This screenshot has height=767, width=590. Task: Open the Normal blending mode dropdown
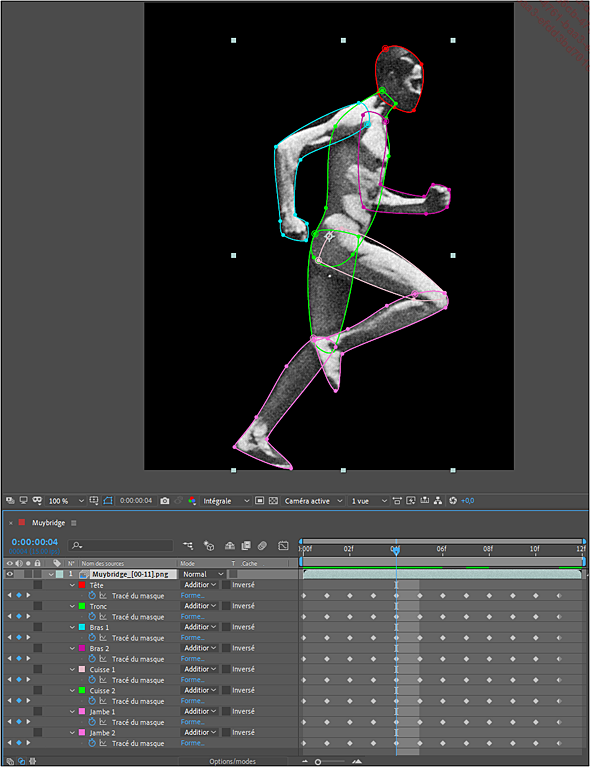coord(203,574)
